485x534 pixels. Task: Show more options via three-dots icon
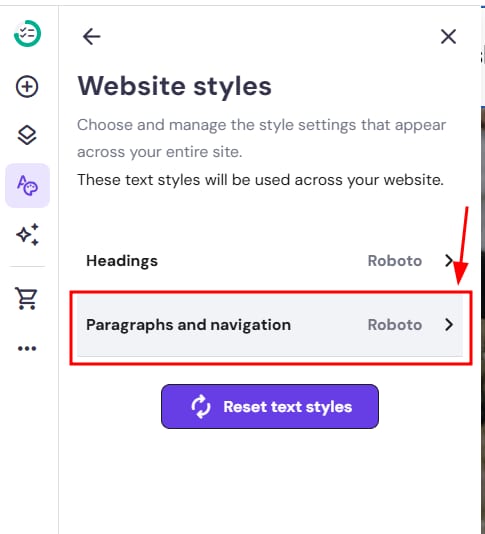[x=27, y=348]
